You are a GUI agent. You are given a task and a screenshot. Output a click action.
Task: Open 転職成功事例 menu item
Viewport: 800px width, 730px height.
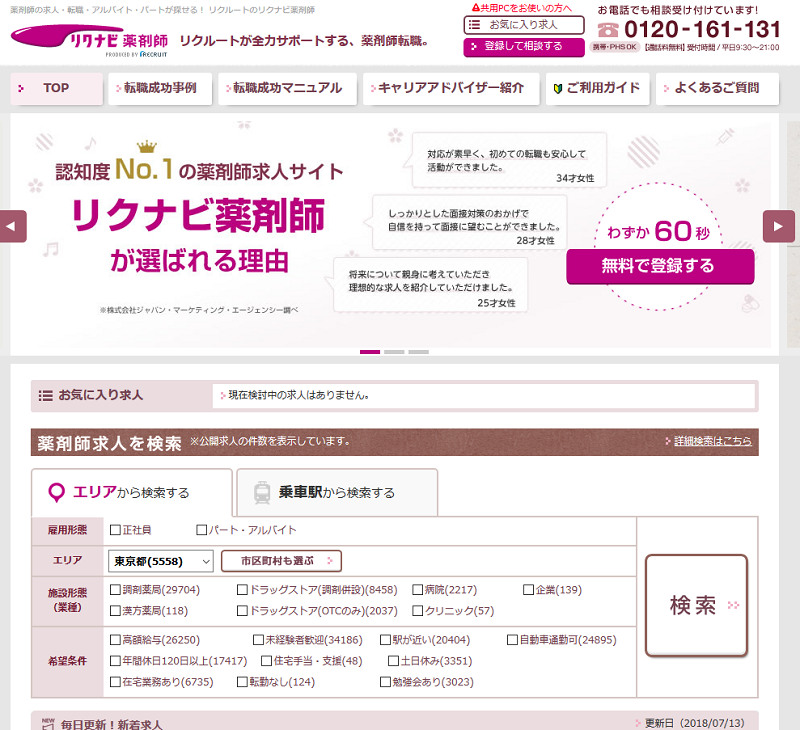pos(160,89)
